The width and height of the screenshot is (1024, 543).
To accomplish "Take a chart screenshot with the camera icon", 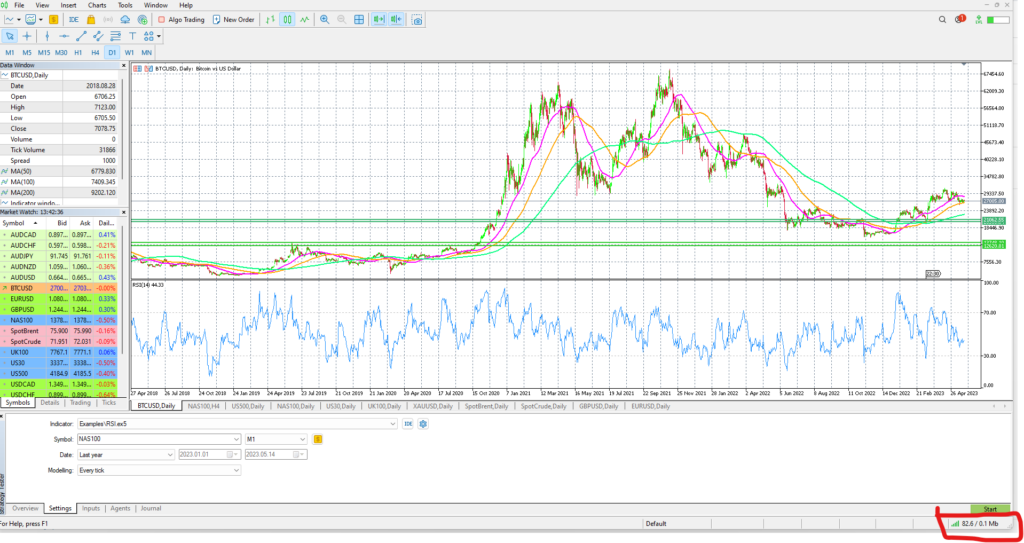I will (417, 20).
